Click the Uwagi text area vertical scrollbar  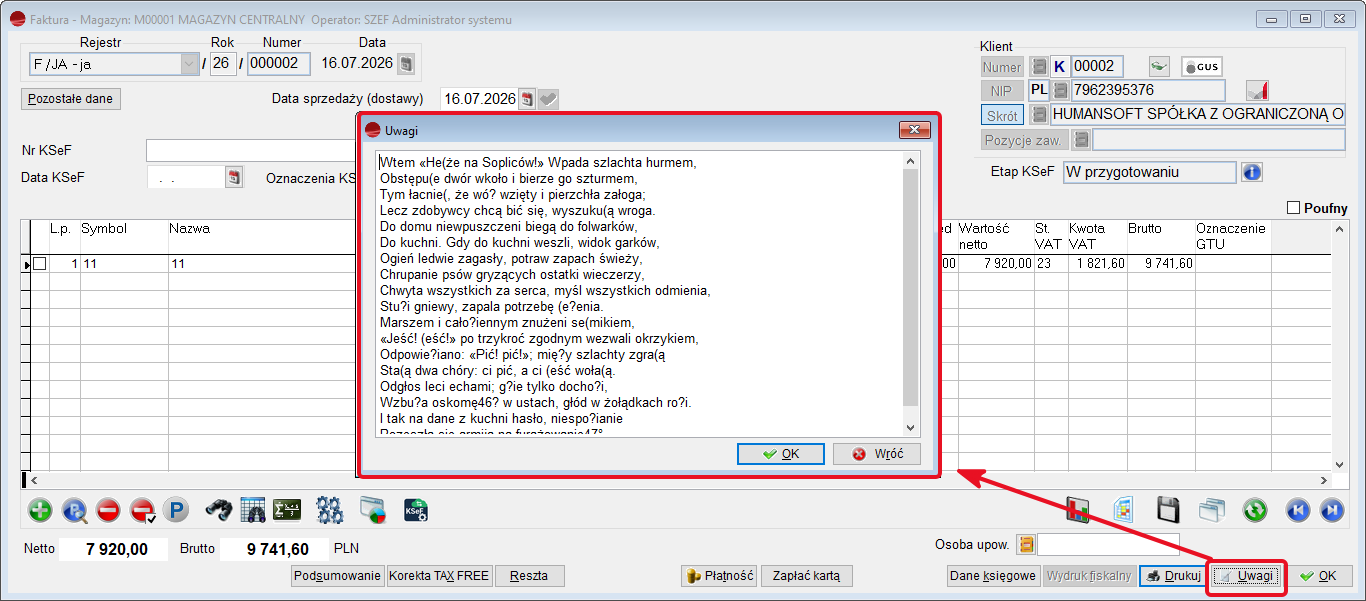(911, 288)
